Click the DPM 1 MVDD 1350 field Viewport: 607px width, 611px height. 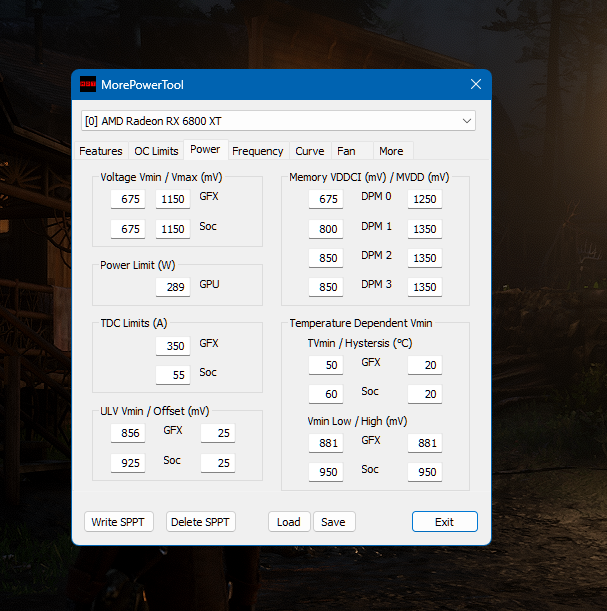(x=425, y=229)
